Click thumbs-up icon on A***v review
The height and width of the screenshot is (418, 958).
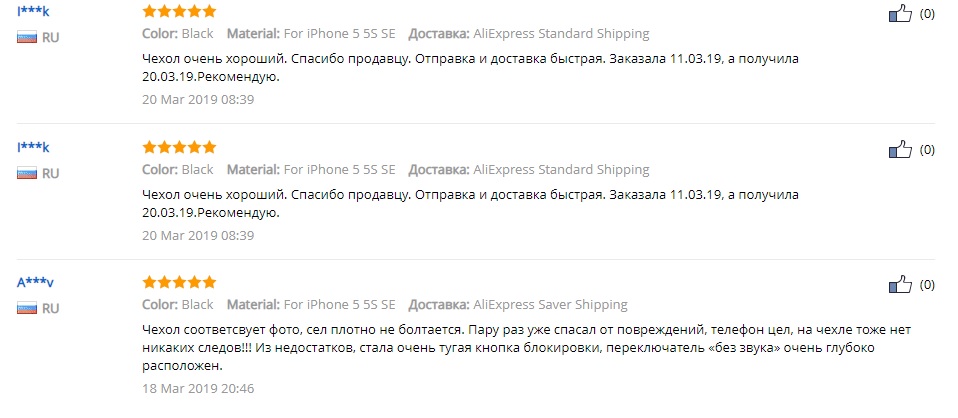(x=900, y=285)
